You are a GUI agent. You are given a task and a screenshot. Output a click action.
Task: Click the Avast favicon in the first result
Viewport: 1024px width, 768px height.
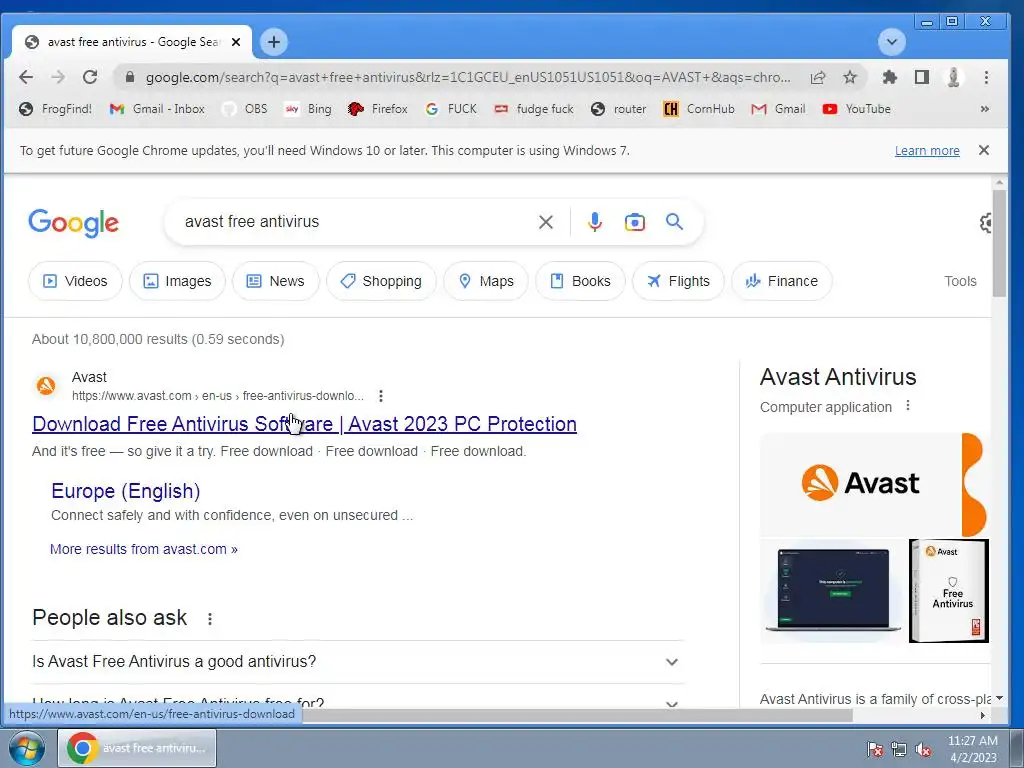[46, 386]
